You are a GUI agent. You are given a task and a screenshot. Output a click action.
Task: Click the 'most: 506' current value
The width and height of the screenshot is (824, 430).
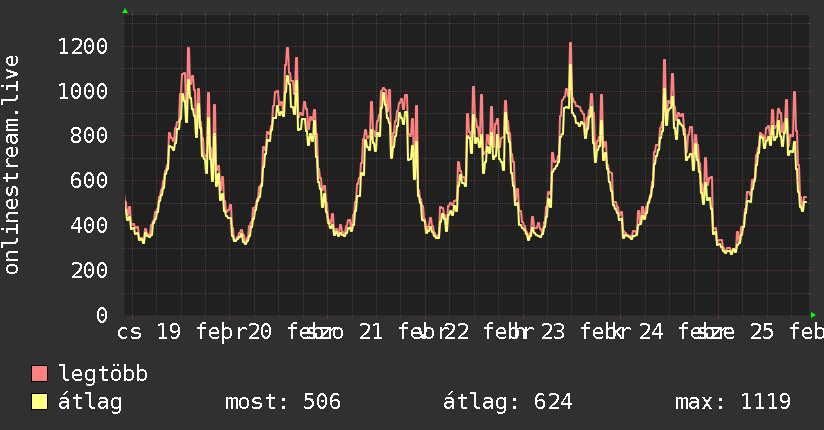click(283, 402)
